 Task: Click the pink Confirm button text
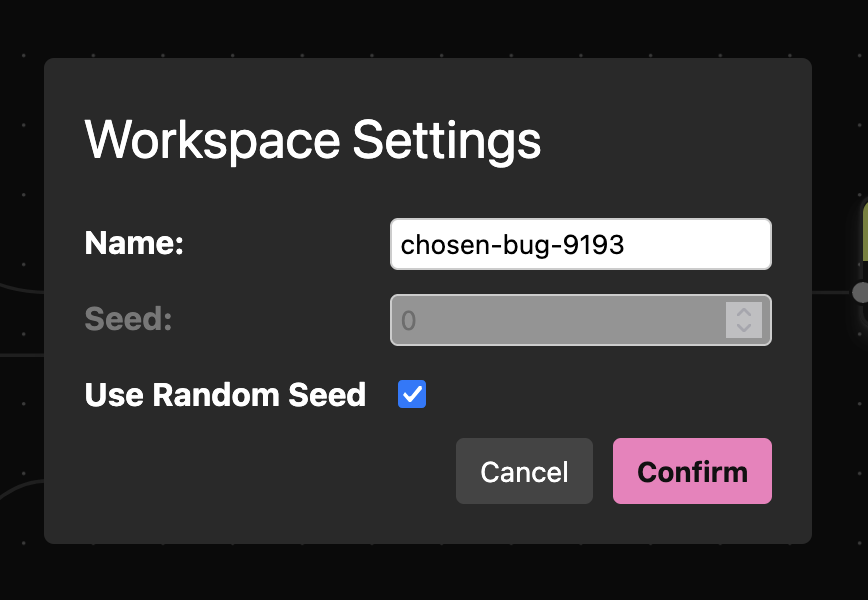[692, 470]
